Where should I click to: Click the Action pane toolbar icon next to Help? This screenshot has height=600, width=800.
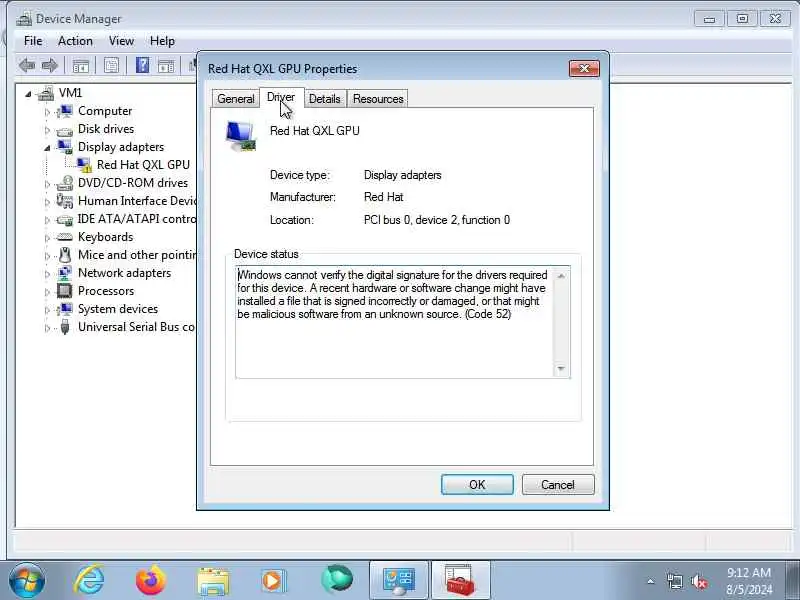pyautogui.click(x=166, y=66)
